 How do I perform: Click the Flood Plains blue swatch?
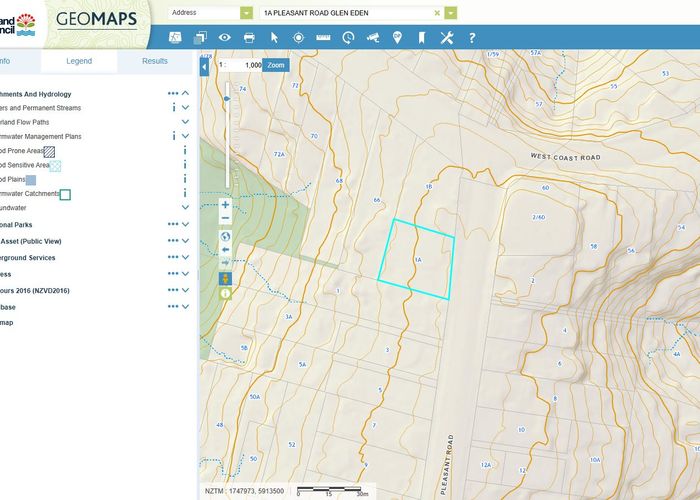point(31,180)
